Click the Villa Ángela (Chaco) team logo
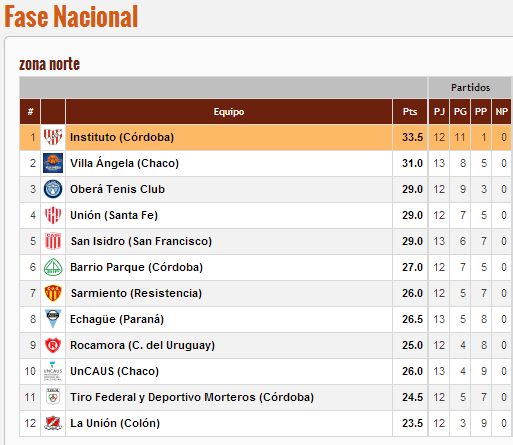The height and width of the screenshot is (445, 513). (53, 163)
